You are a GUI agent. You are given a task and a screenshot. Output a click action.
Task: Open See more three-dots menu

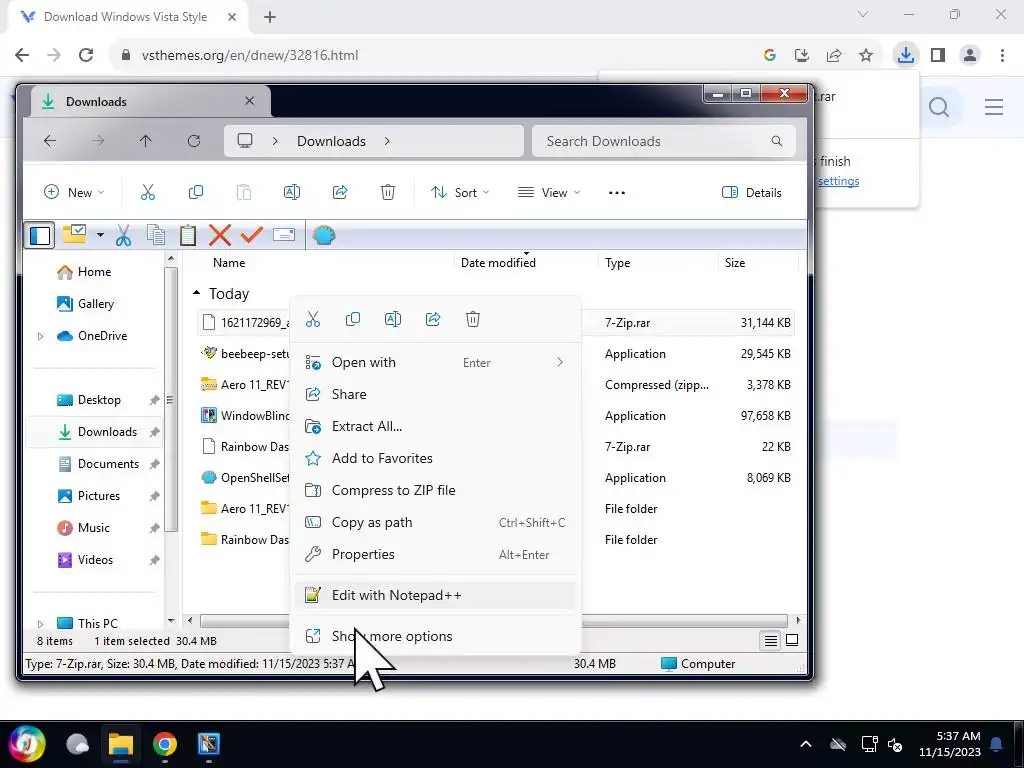617,193
